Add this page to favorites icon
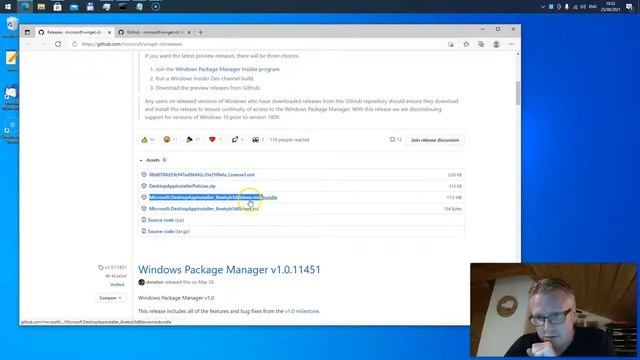The image size is (640, 360). (x=451, y=44)
